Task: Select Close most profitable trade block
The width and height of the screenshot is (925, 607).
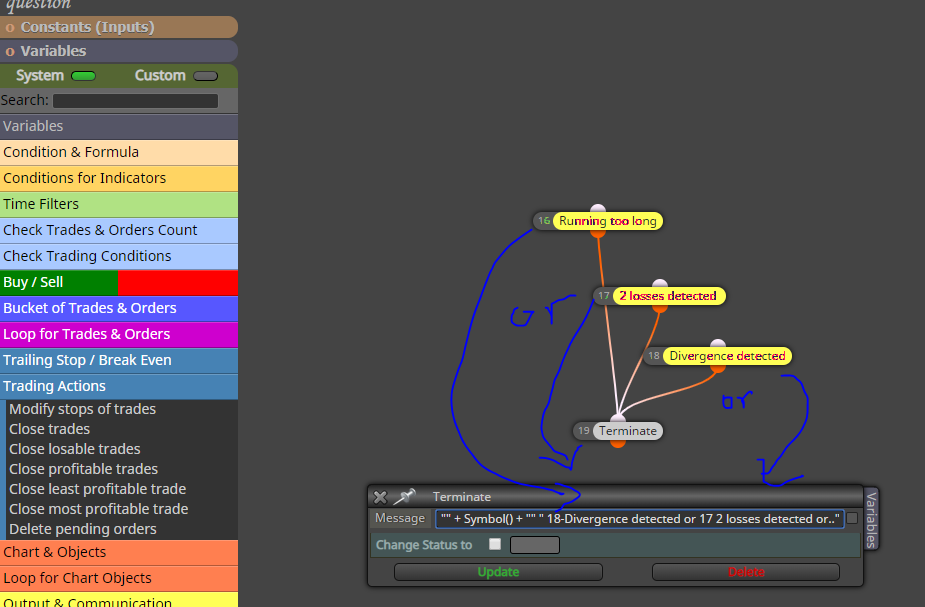Action: (99, 510)
